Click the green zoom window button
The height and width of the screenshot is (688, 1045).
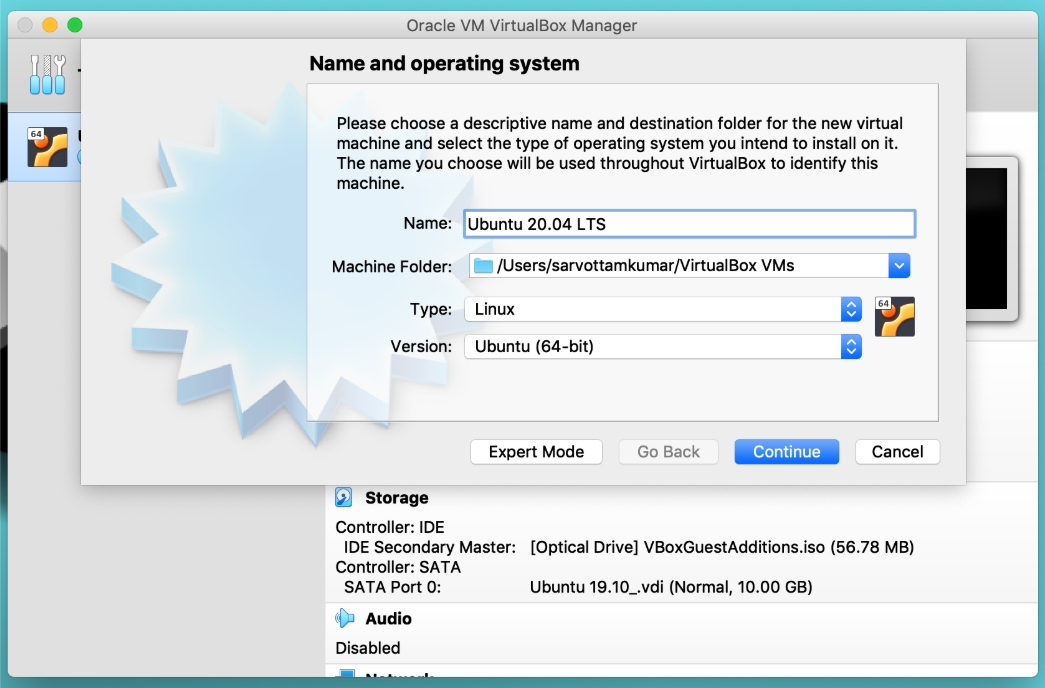point(75,25)
